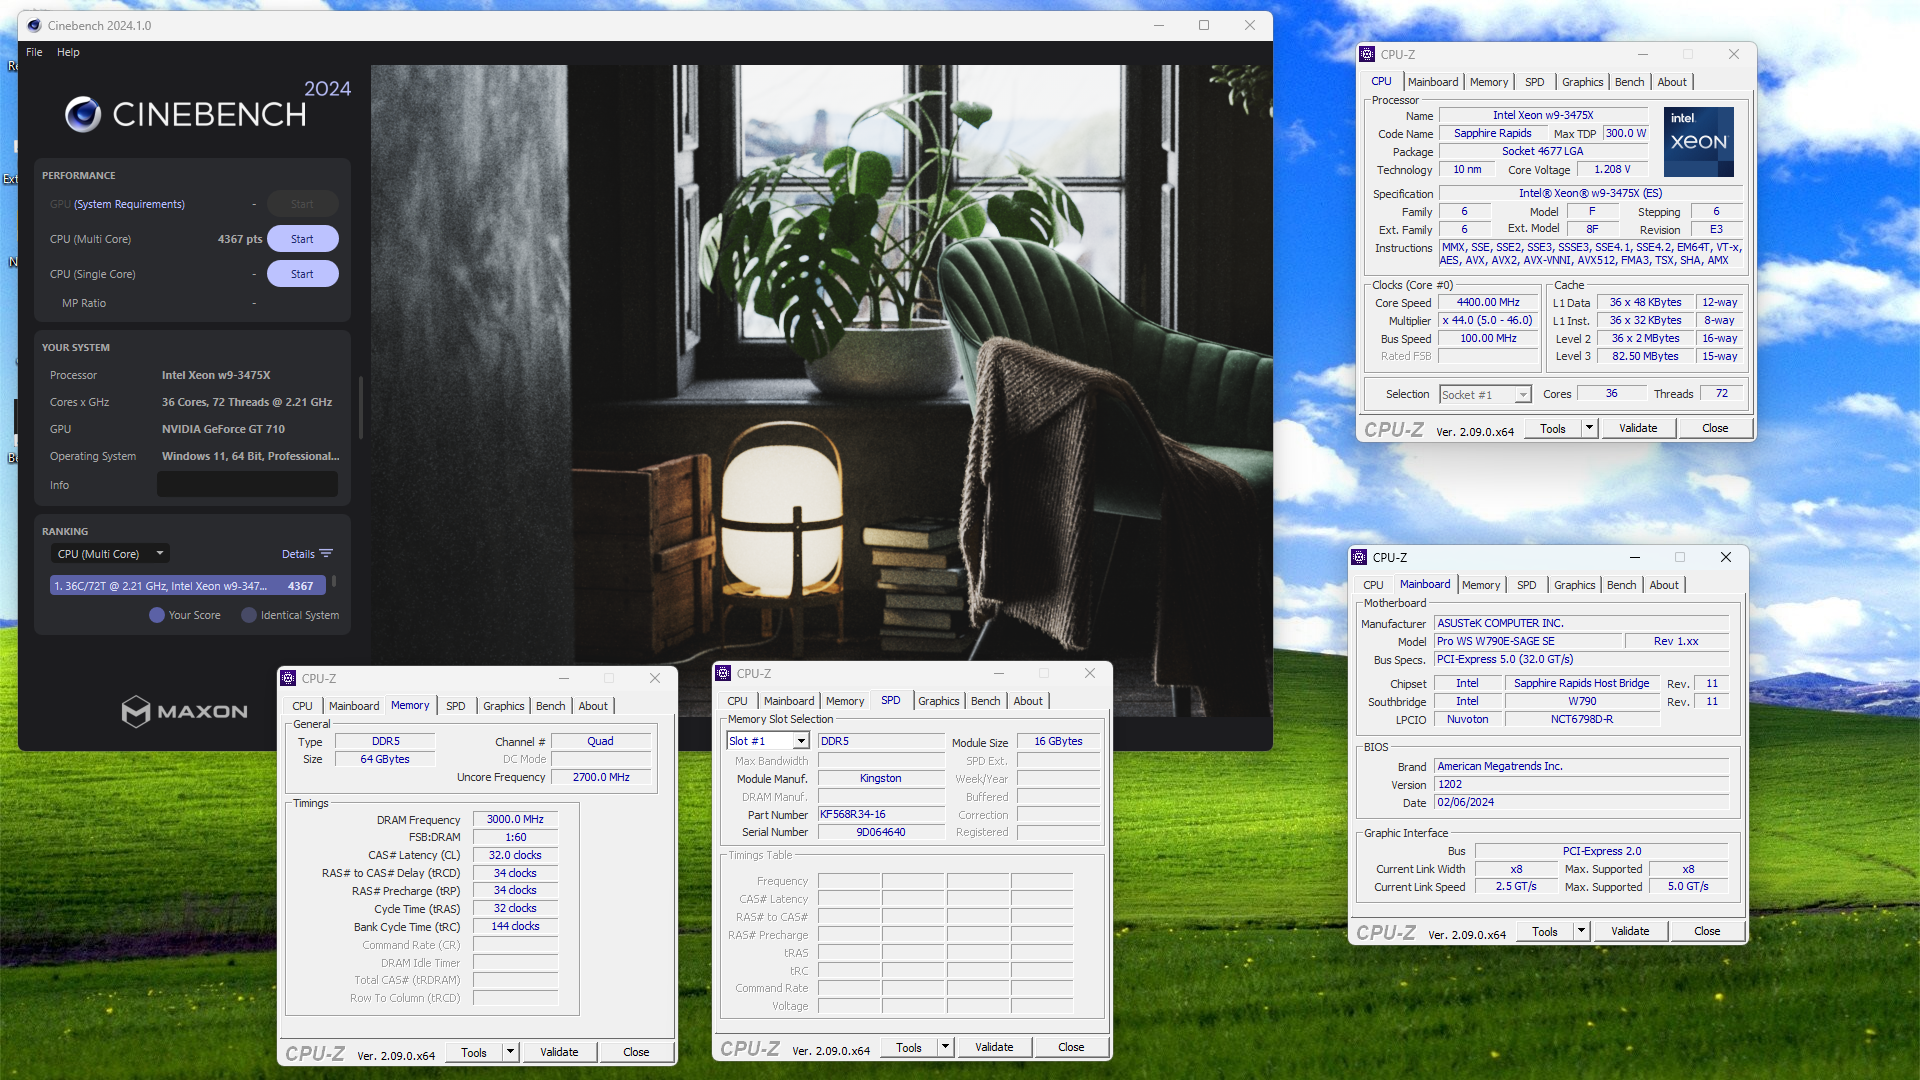
Task: Expand Tools arrow in CPU-Z Mainboard window
Action: click(1581, 931)
